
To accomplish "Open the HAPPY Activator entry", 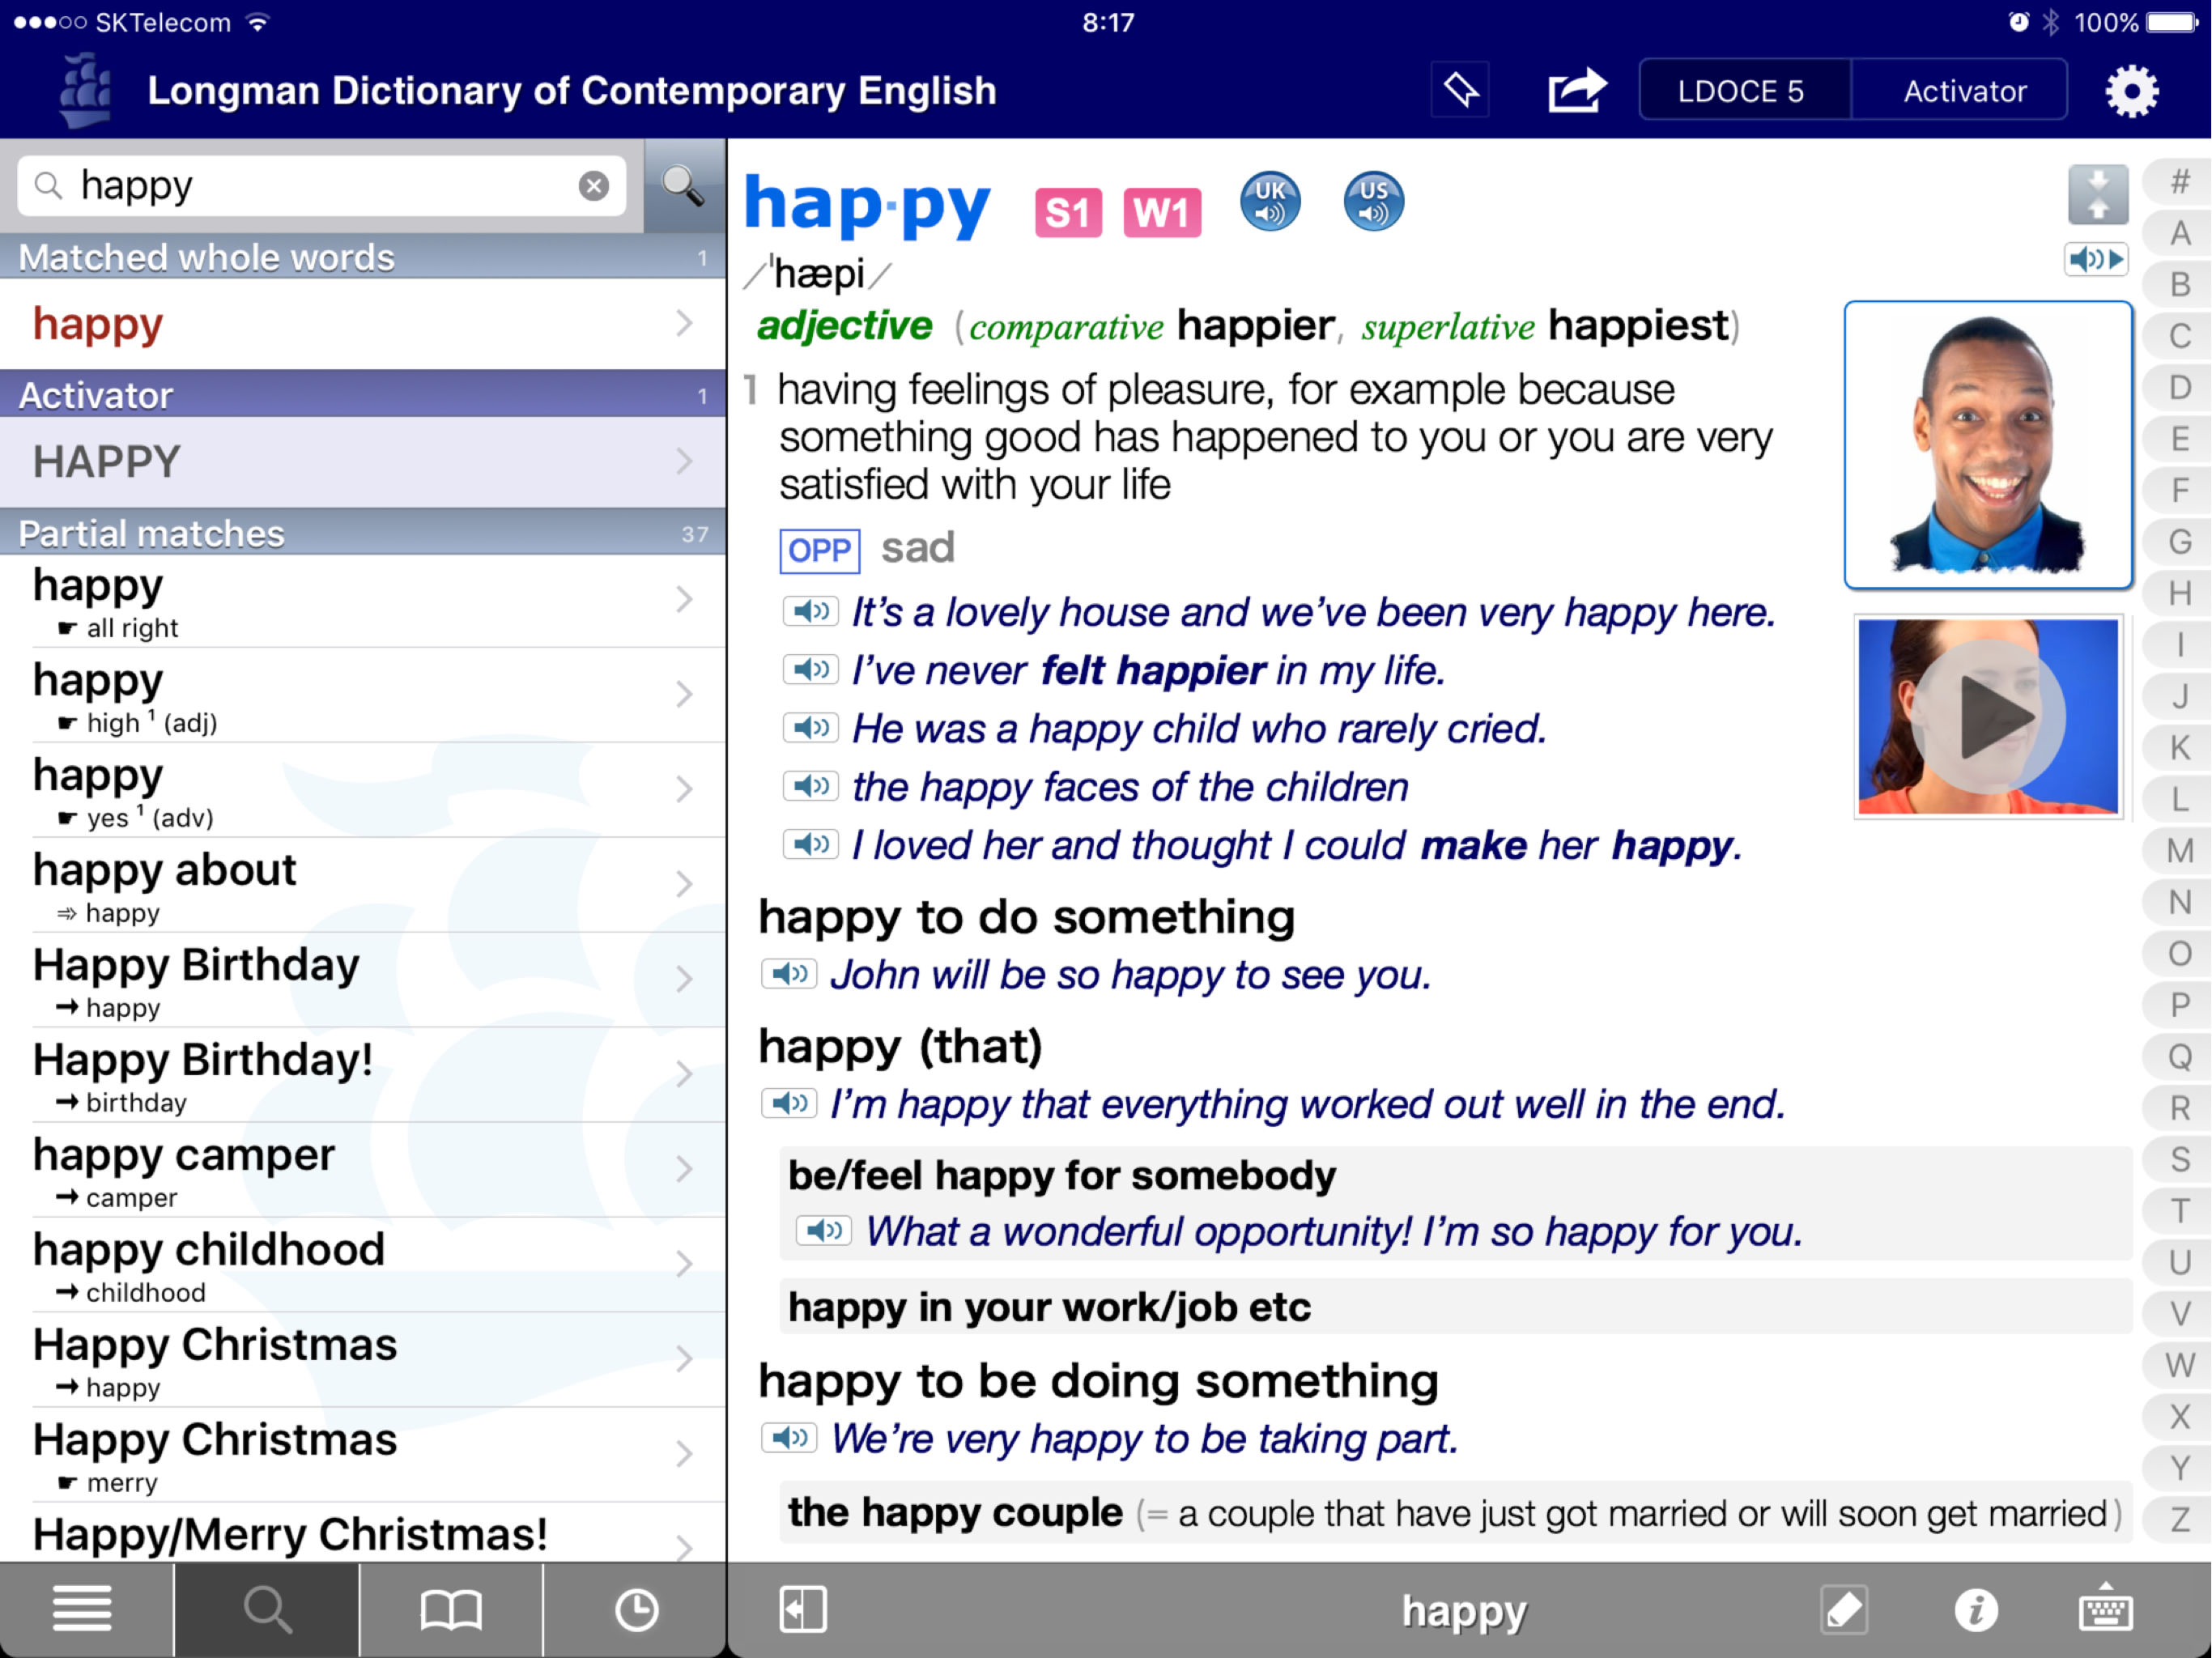I will click(362, 462).
